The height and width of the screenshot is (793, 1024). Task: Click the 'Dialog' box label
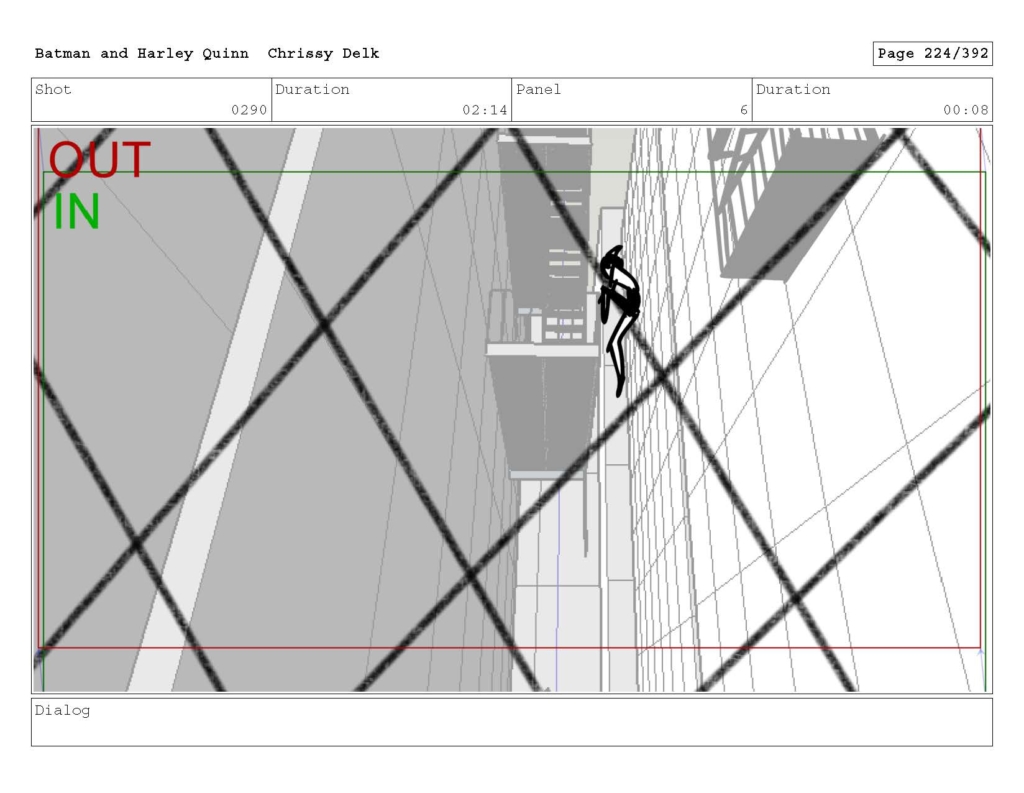[62, 711]
